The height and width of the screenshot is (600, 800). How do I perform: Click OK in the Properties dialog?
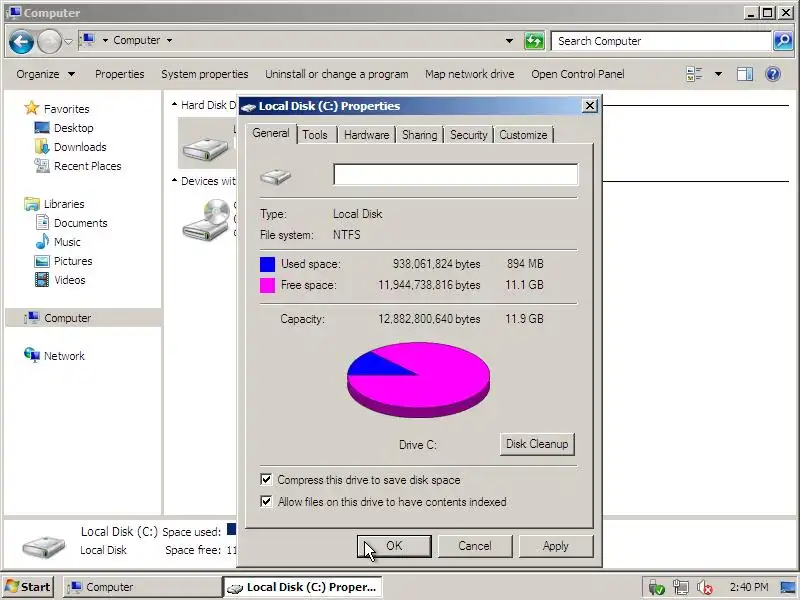(394, 546)
